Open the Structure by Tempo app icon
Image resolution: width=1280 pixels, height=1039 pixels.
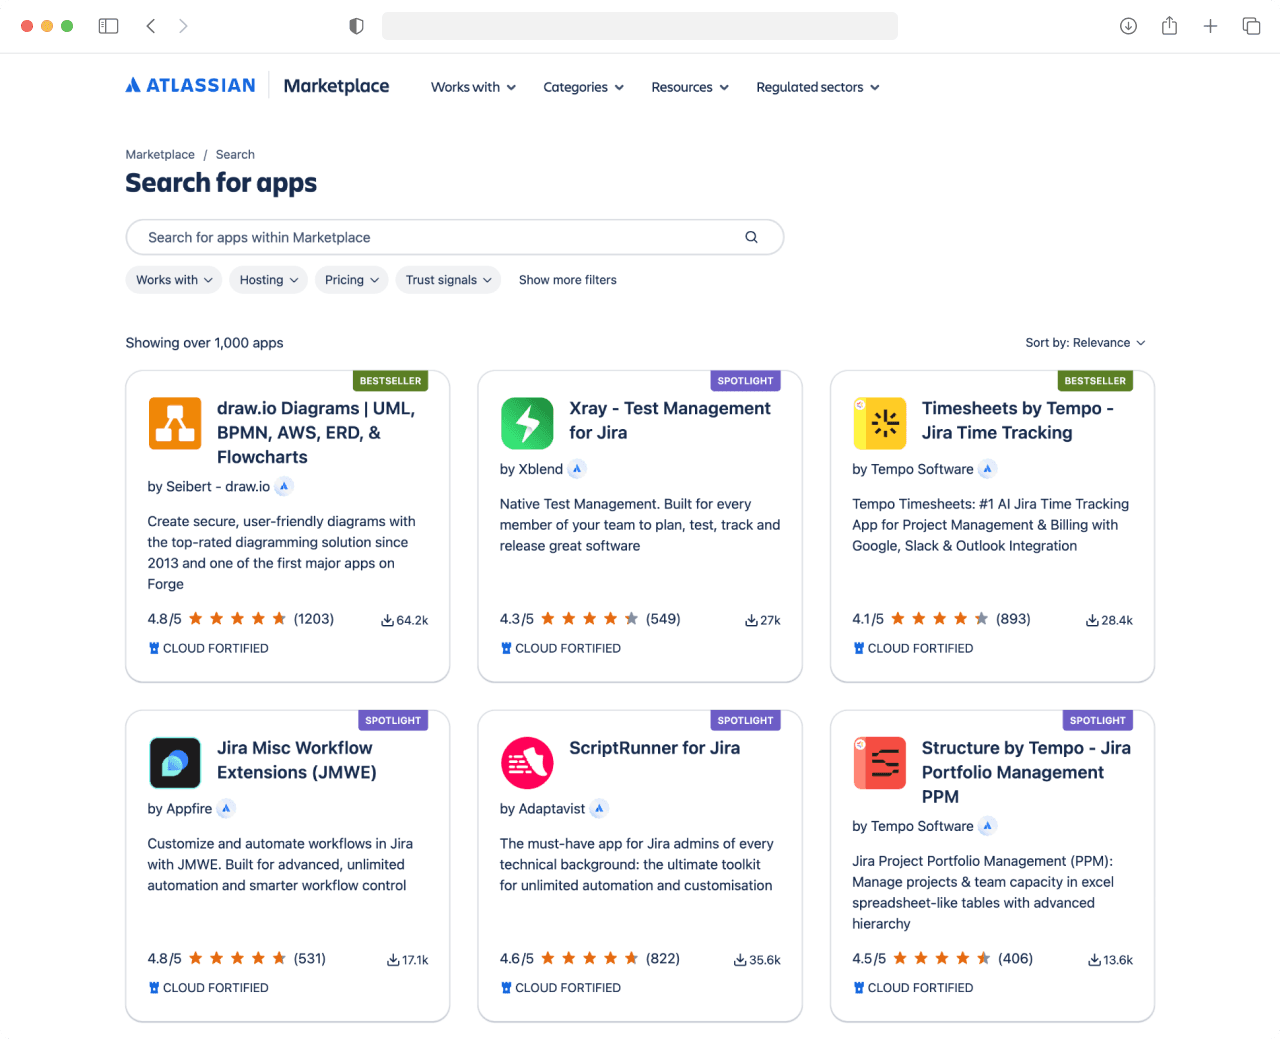coord(880,763)
